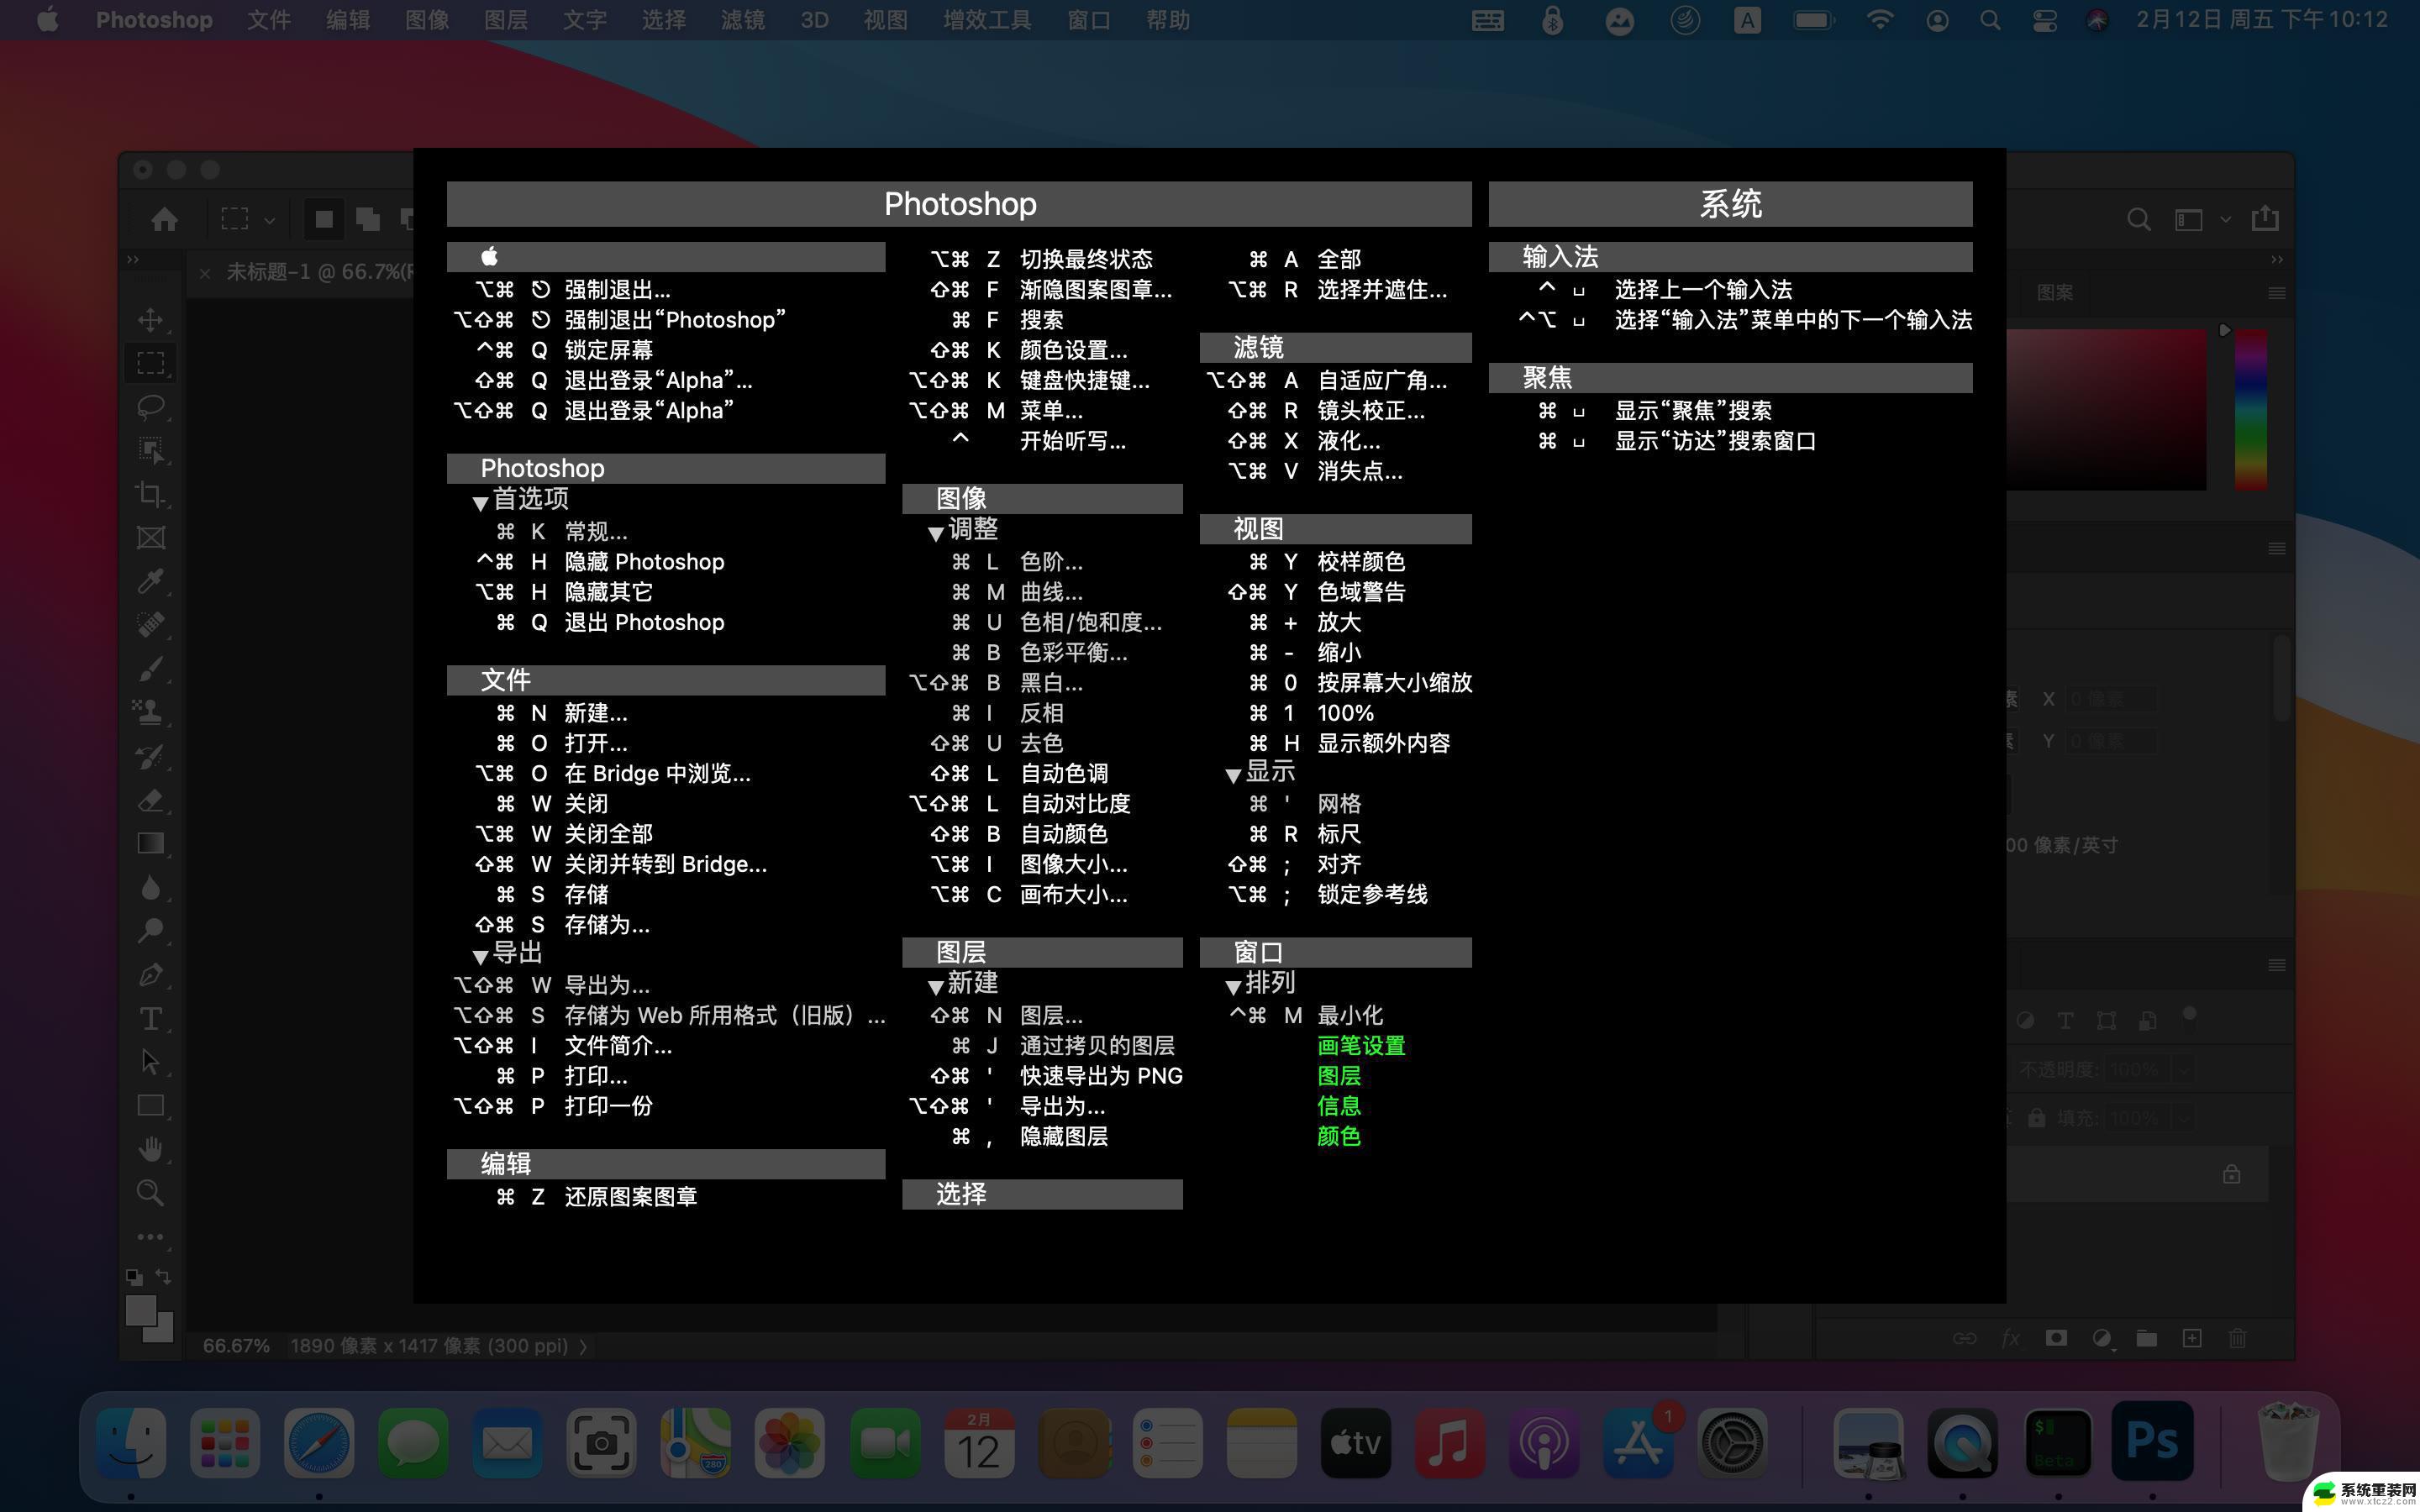Image resolution: width=2420 pixels, height=1512 pixels.
Task: Click the 图层 green entry under 窗口
Action: click(1339, 1076)
